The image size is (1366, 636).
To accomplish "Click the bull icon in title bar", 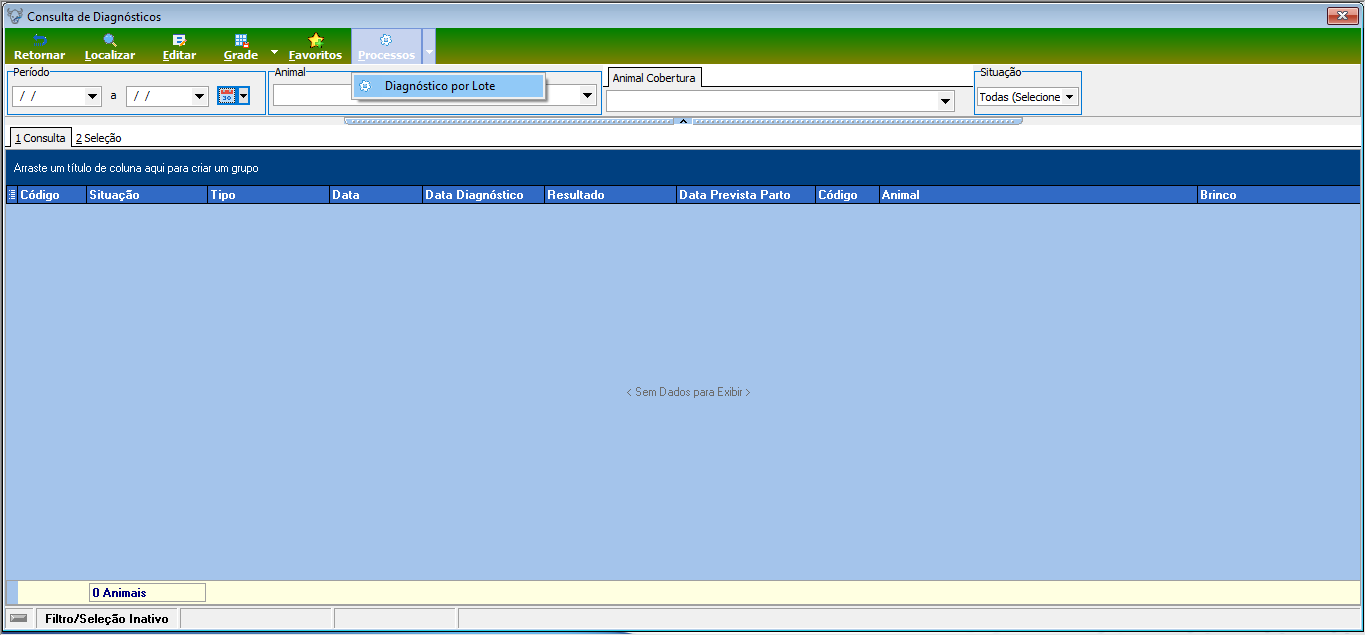I will click(x=15, y=16).
